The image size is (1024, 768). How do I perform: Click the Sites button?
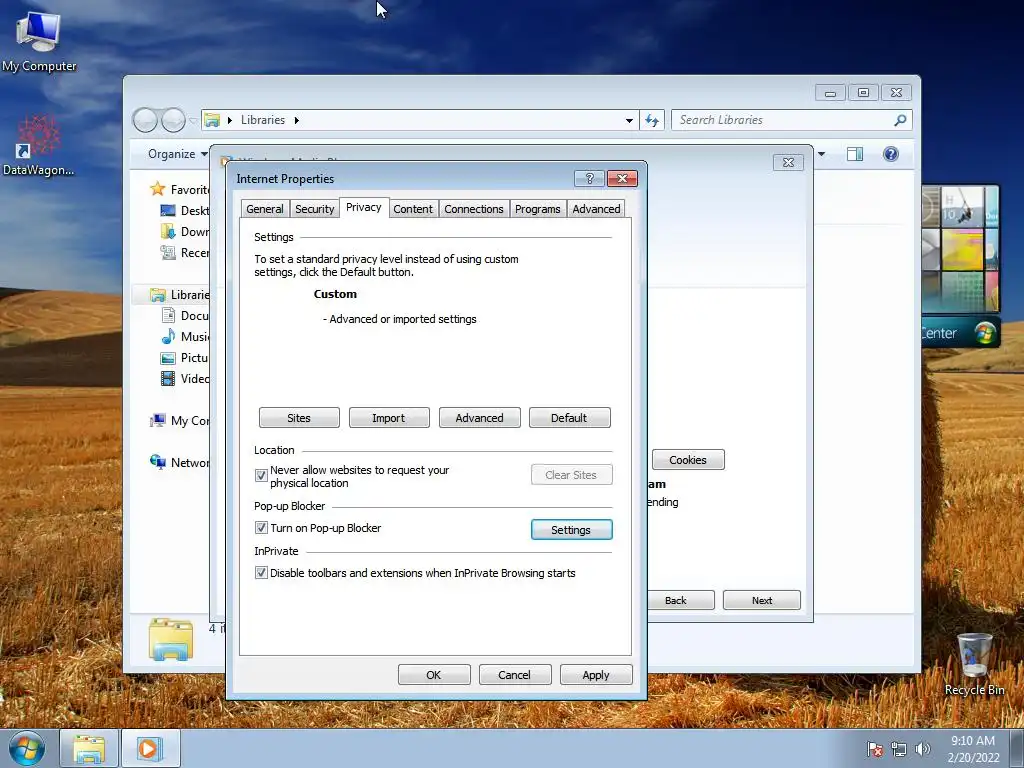[x=299, y=418]
